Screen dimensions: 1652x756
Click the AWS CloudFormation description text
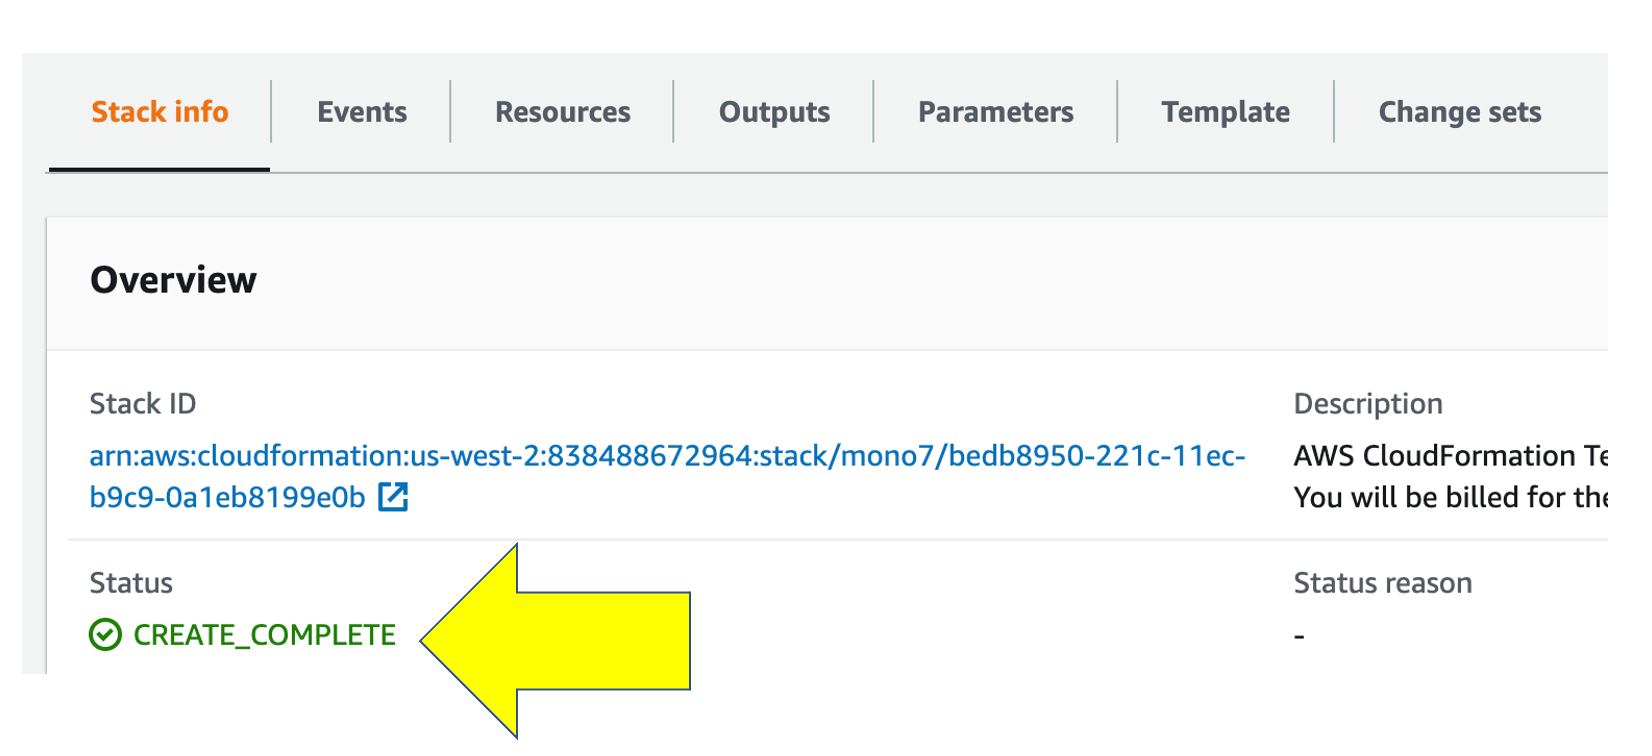[1450, 457]
